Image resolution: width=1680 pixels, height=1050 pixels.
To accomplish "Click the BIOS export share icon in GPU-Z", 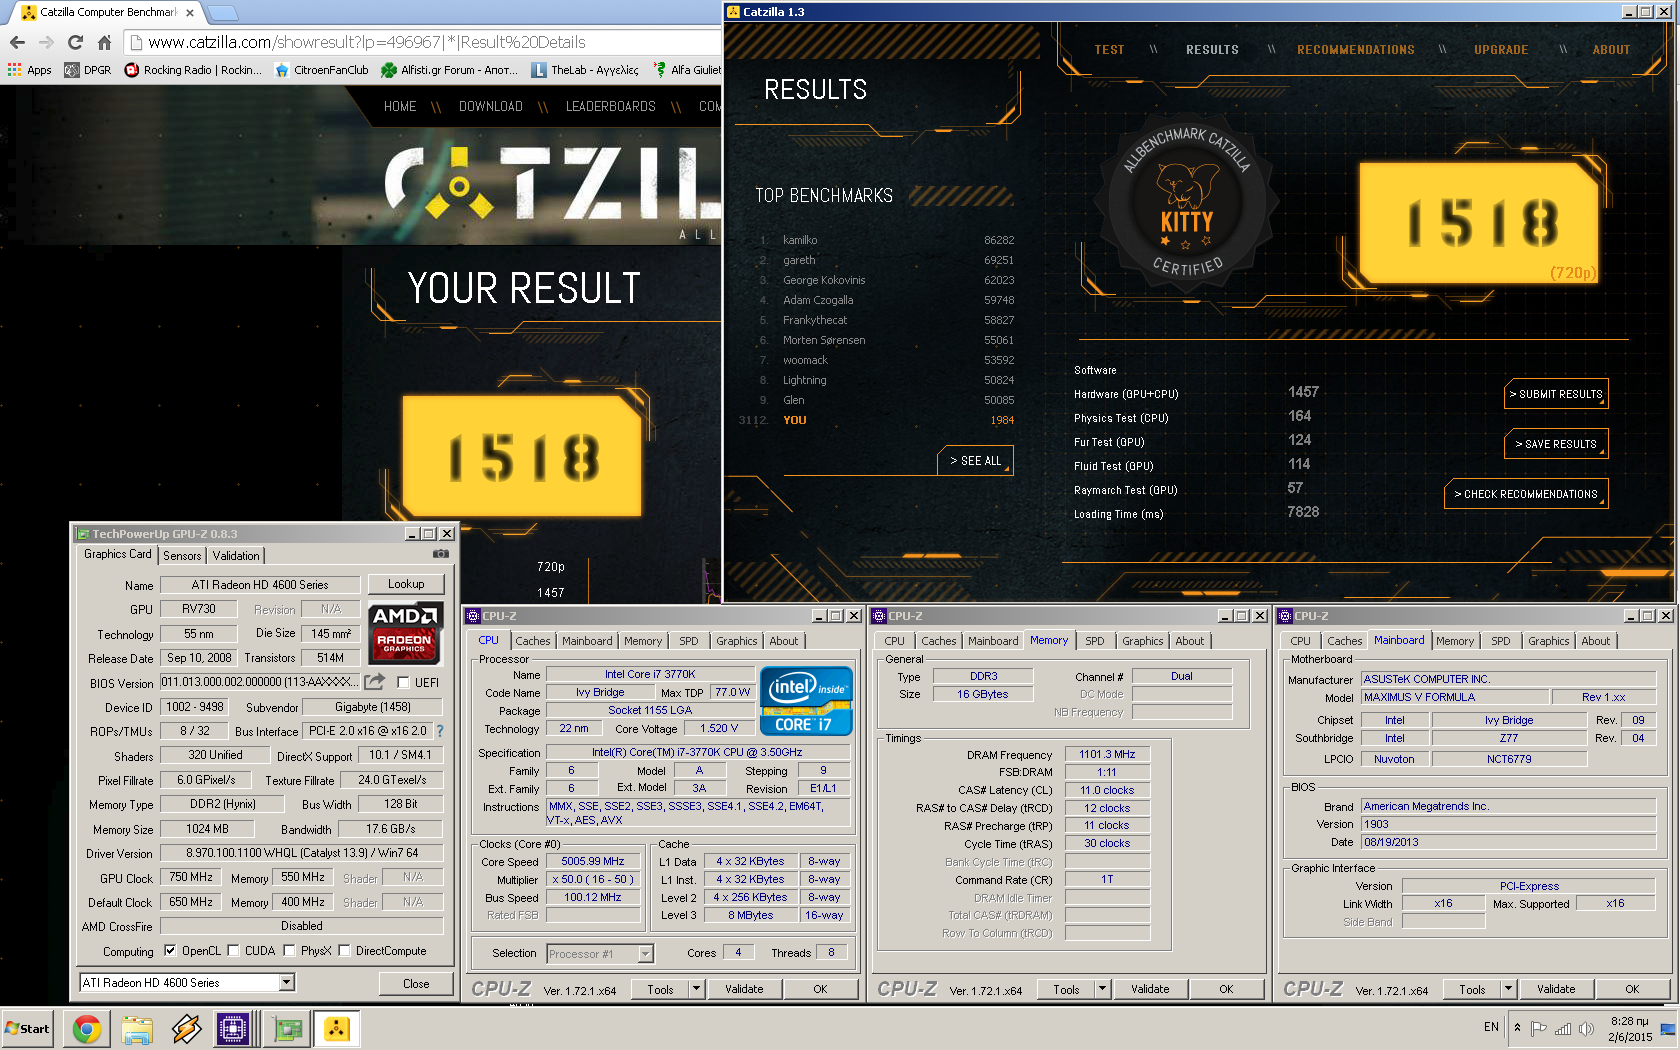I will (374, 682).
